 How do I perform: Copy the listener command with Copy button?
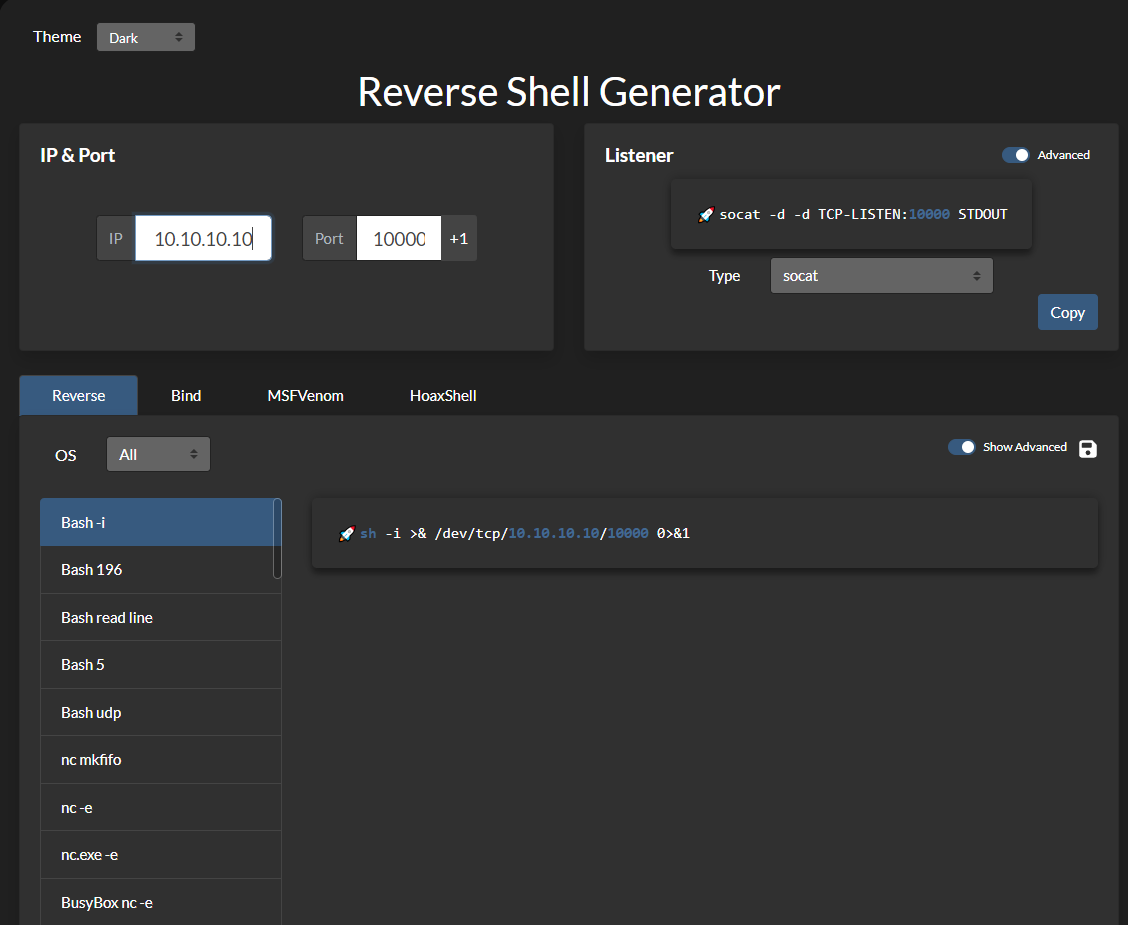tap(1068, 312)
